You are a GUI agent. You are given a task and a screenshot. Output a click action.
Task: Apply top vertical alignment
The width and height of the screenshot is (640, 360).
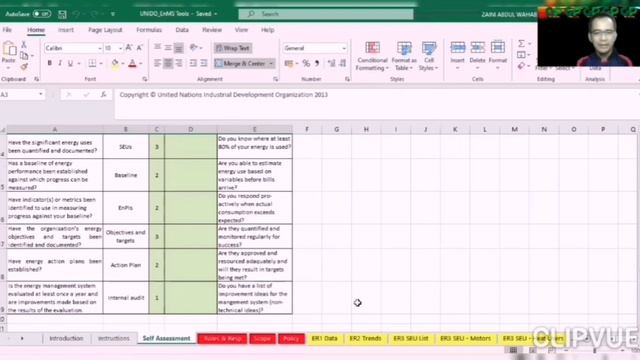pos(157,48)
